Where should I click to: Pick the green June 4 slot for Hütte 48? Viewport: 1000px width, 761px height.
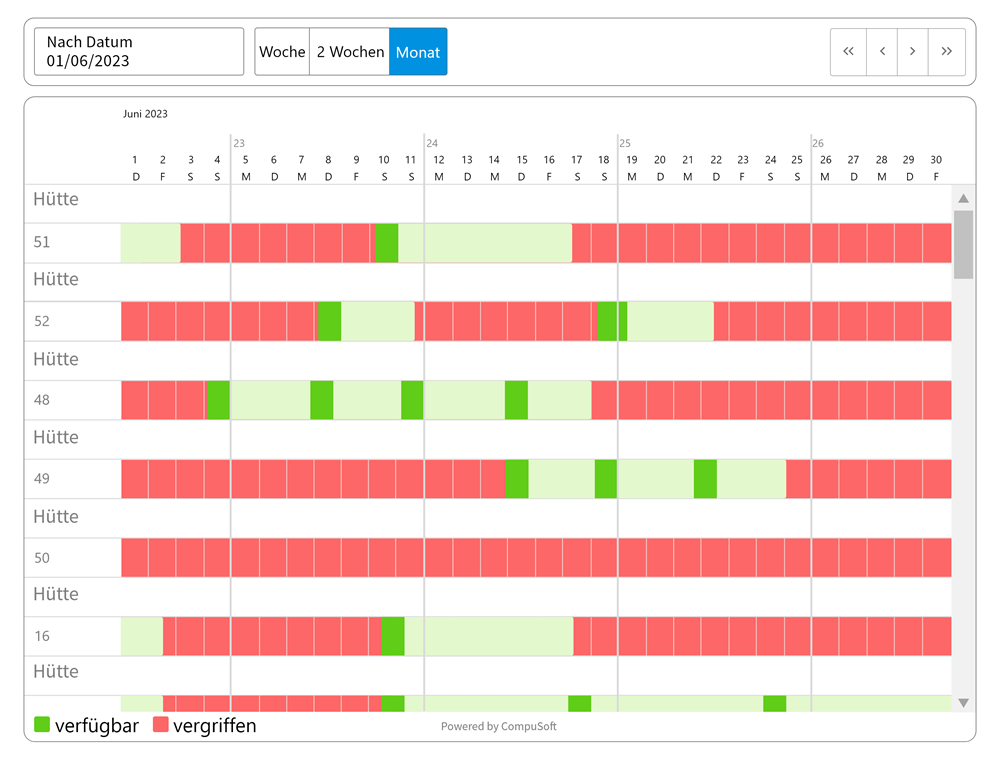click(218, 400)
